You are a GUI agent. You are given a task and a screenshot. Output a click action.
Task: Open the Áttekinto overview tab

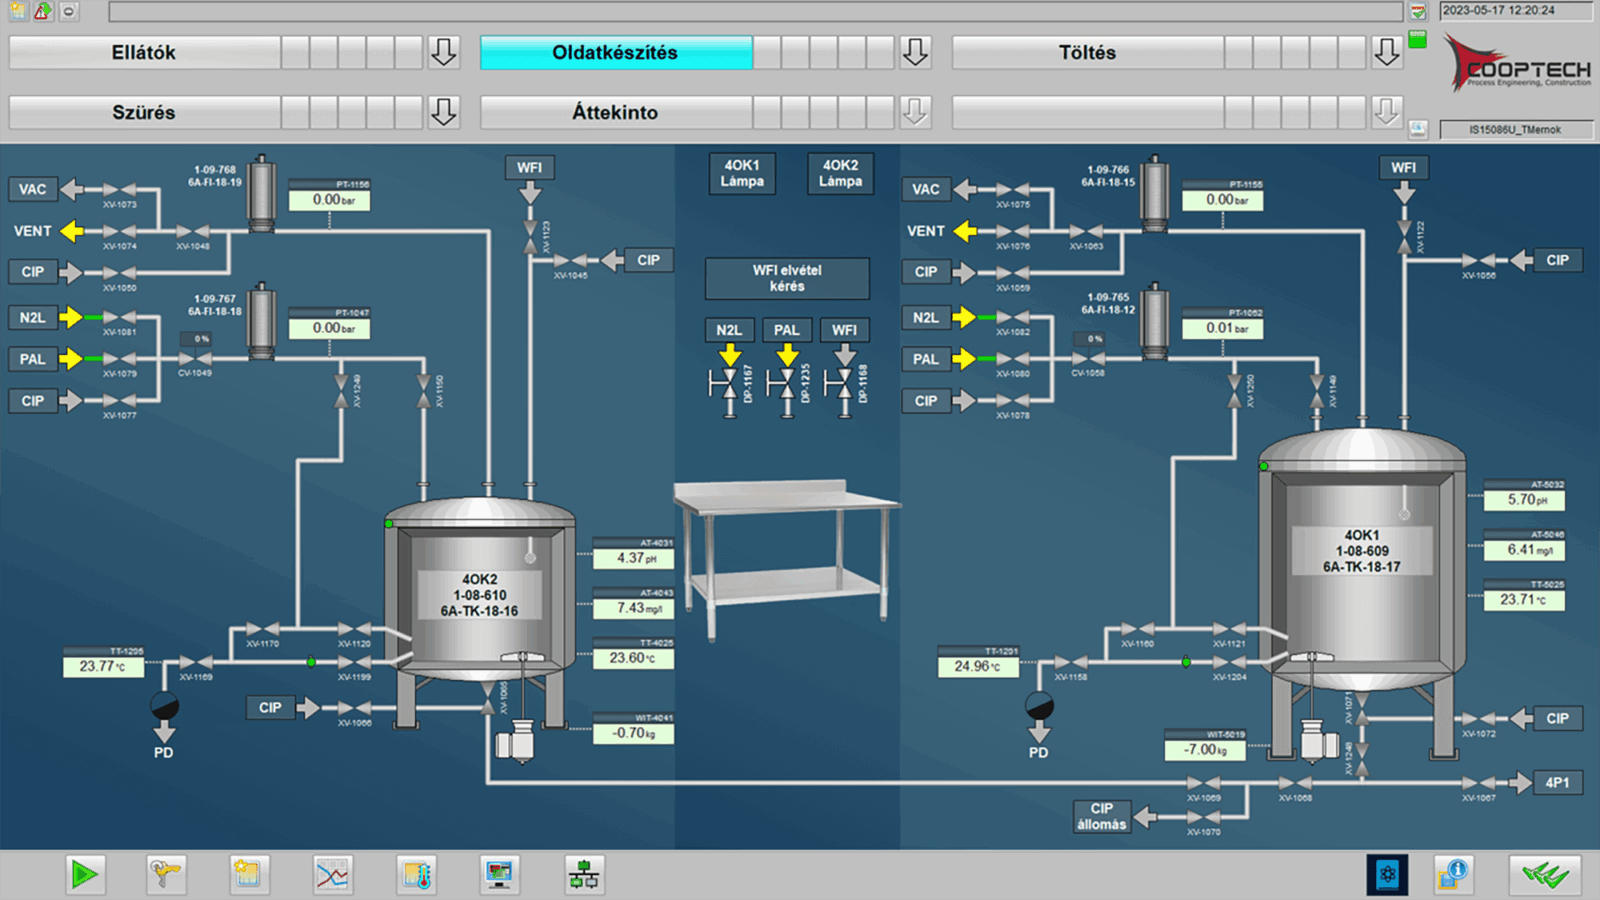point(616,112)
